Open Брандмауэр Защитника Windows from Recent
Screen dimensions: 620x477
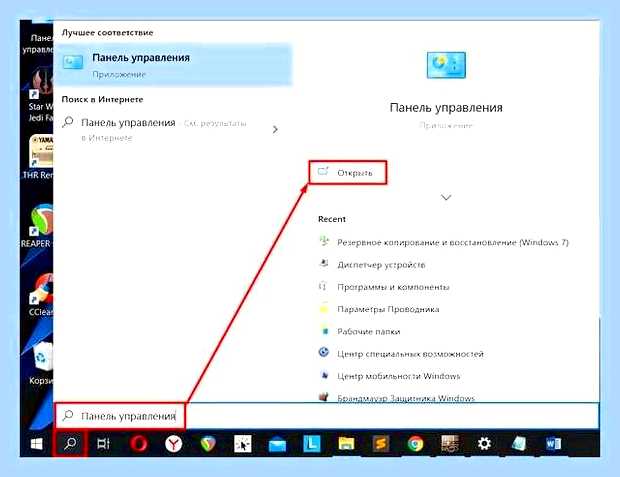point(397,398)
